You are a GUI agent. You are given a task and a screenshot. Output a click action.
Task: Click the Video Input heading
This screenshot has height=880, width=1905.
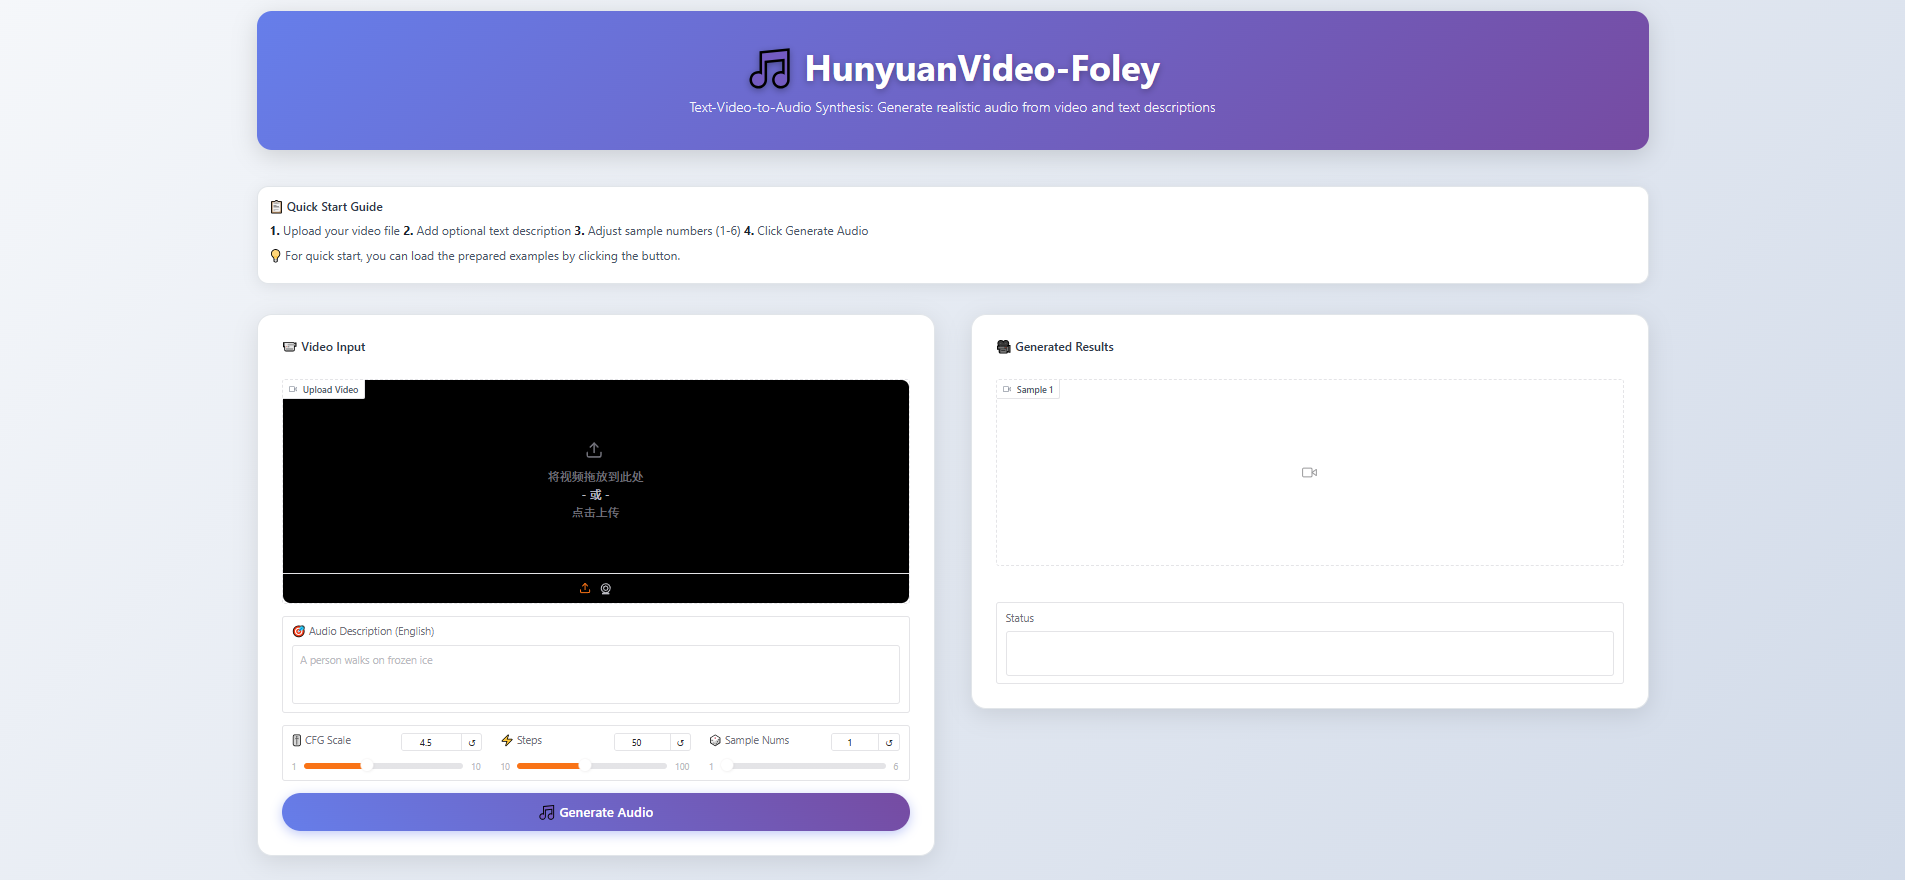tap(333, 347)
